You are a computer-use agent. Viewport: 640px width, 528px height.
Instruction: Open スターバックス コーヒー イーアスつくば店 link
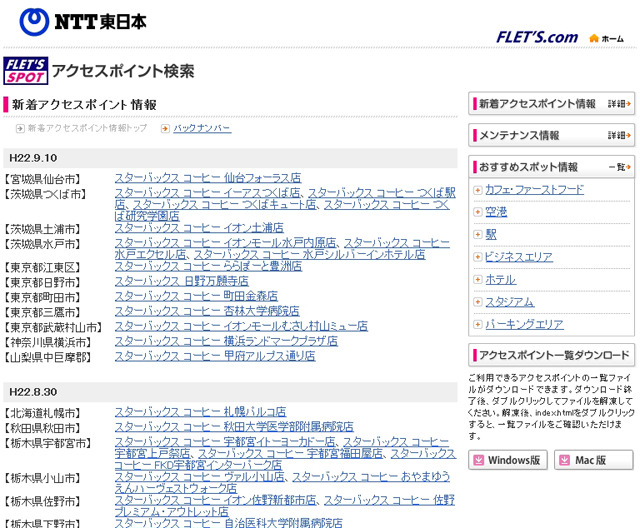pos(207,193)
